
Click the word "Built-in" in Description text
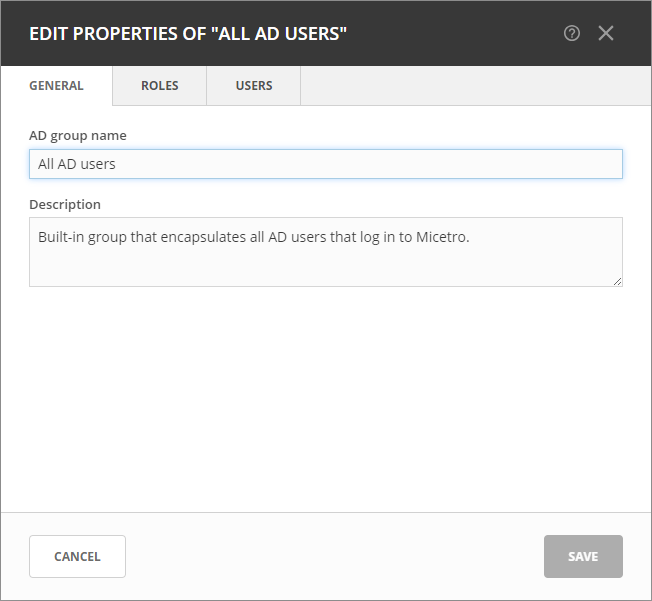point(62,238)
